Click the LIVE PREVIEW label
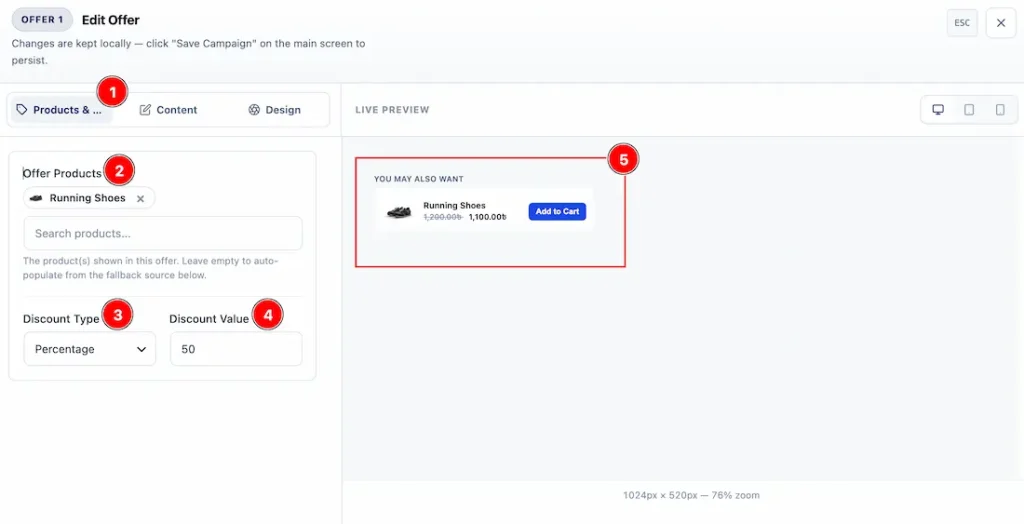 [392, 110]
